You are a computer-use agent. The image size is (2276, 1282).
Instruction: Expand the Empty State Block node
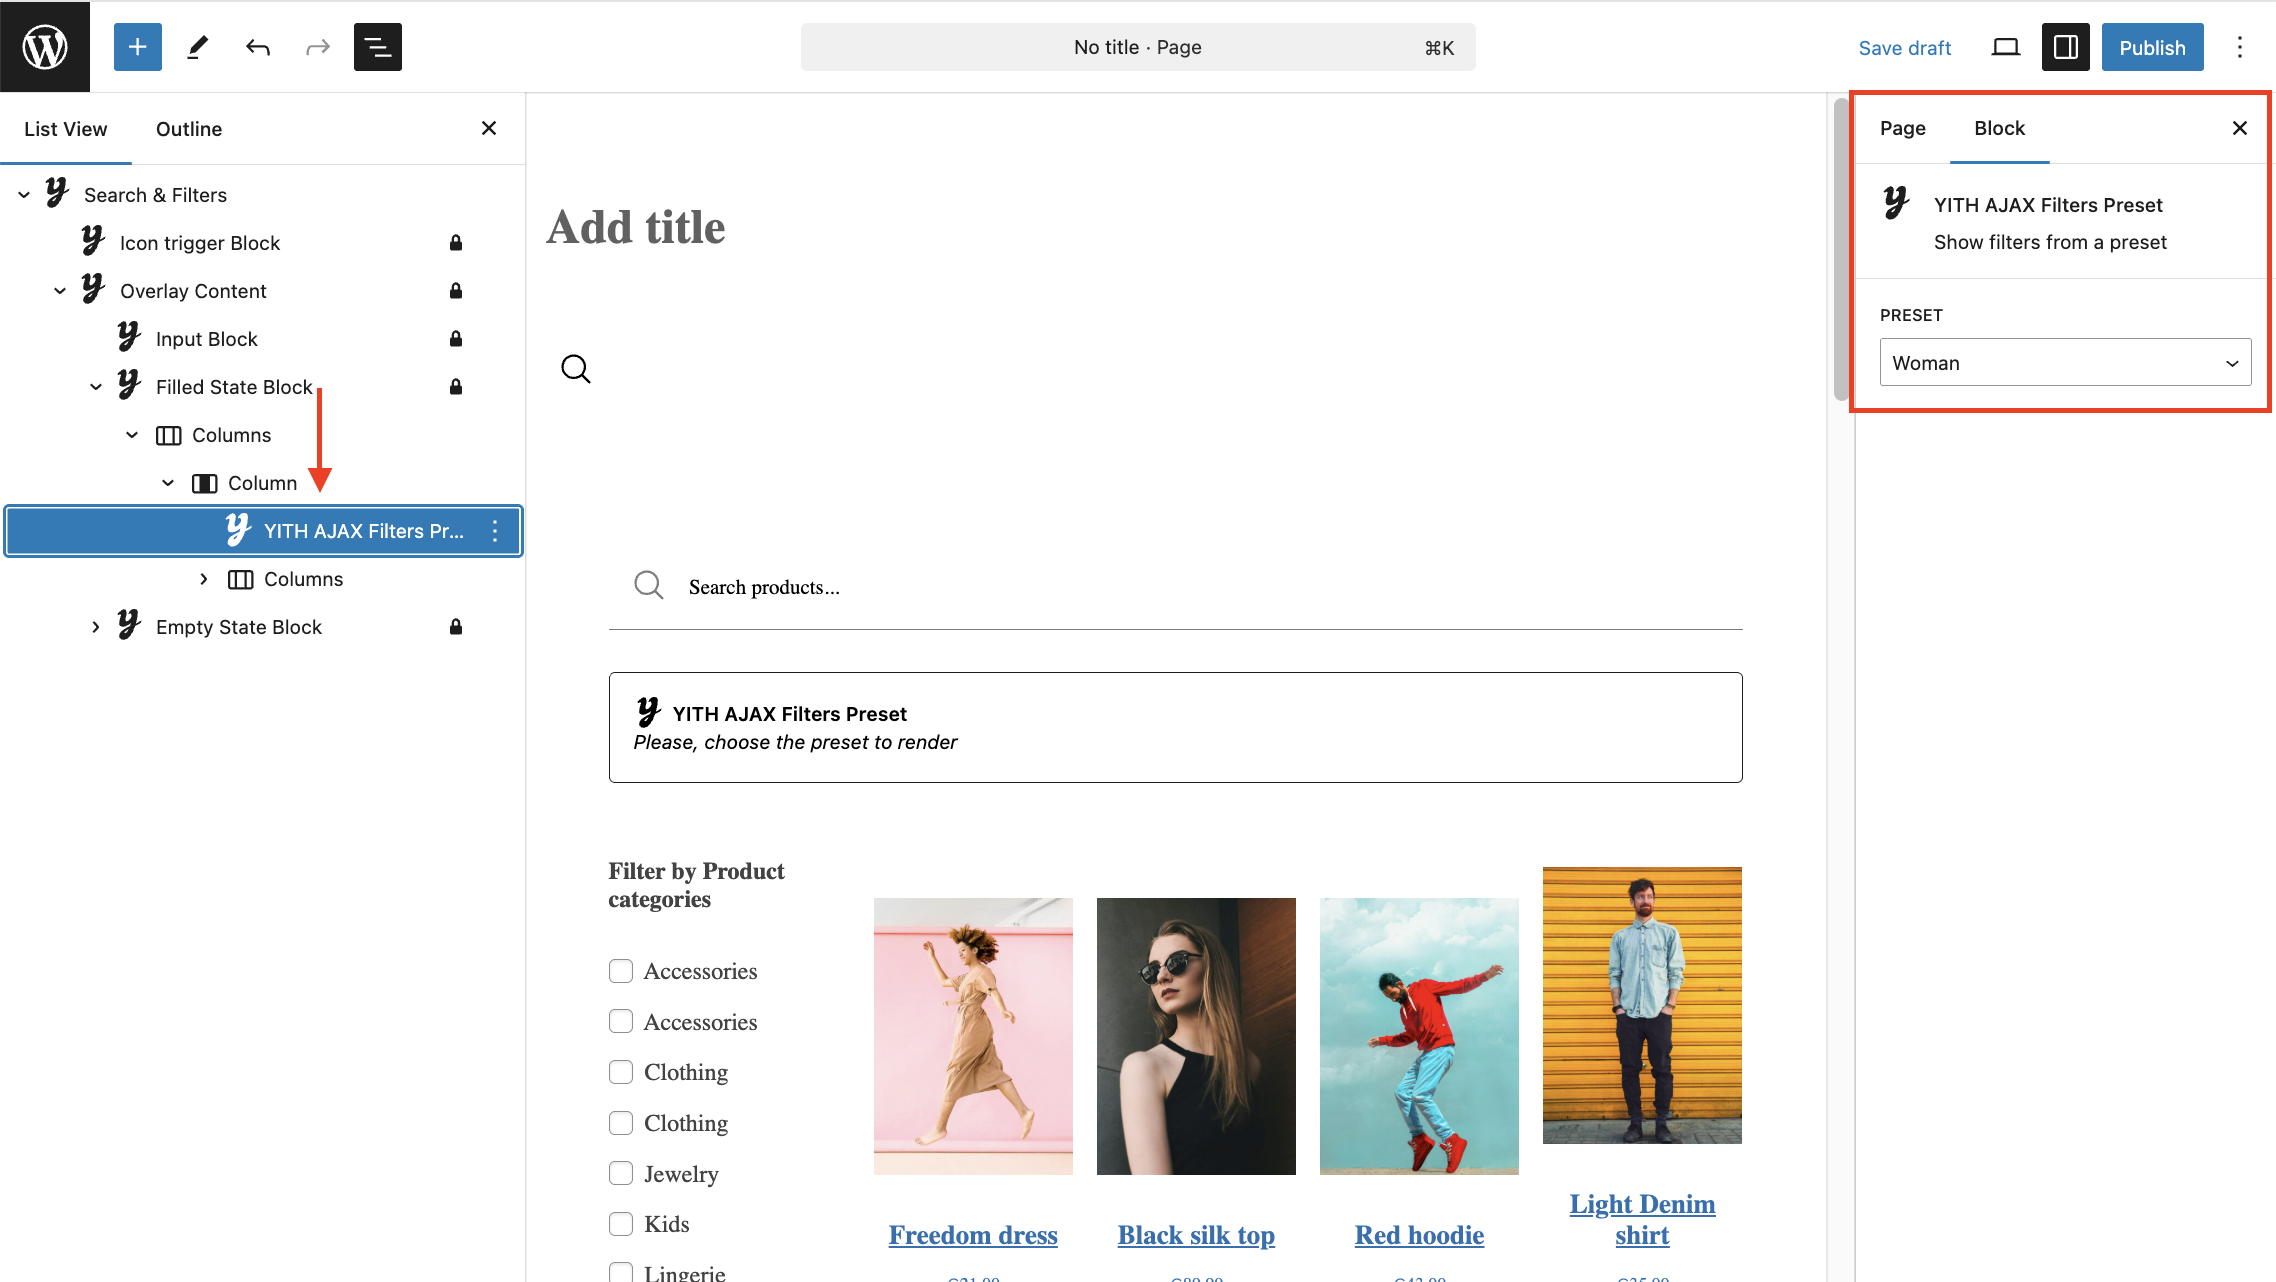point(96,627)
